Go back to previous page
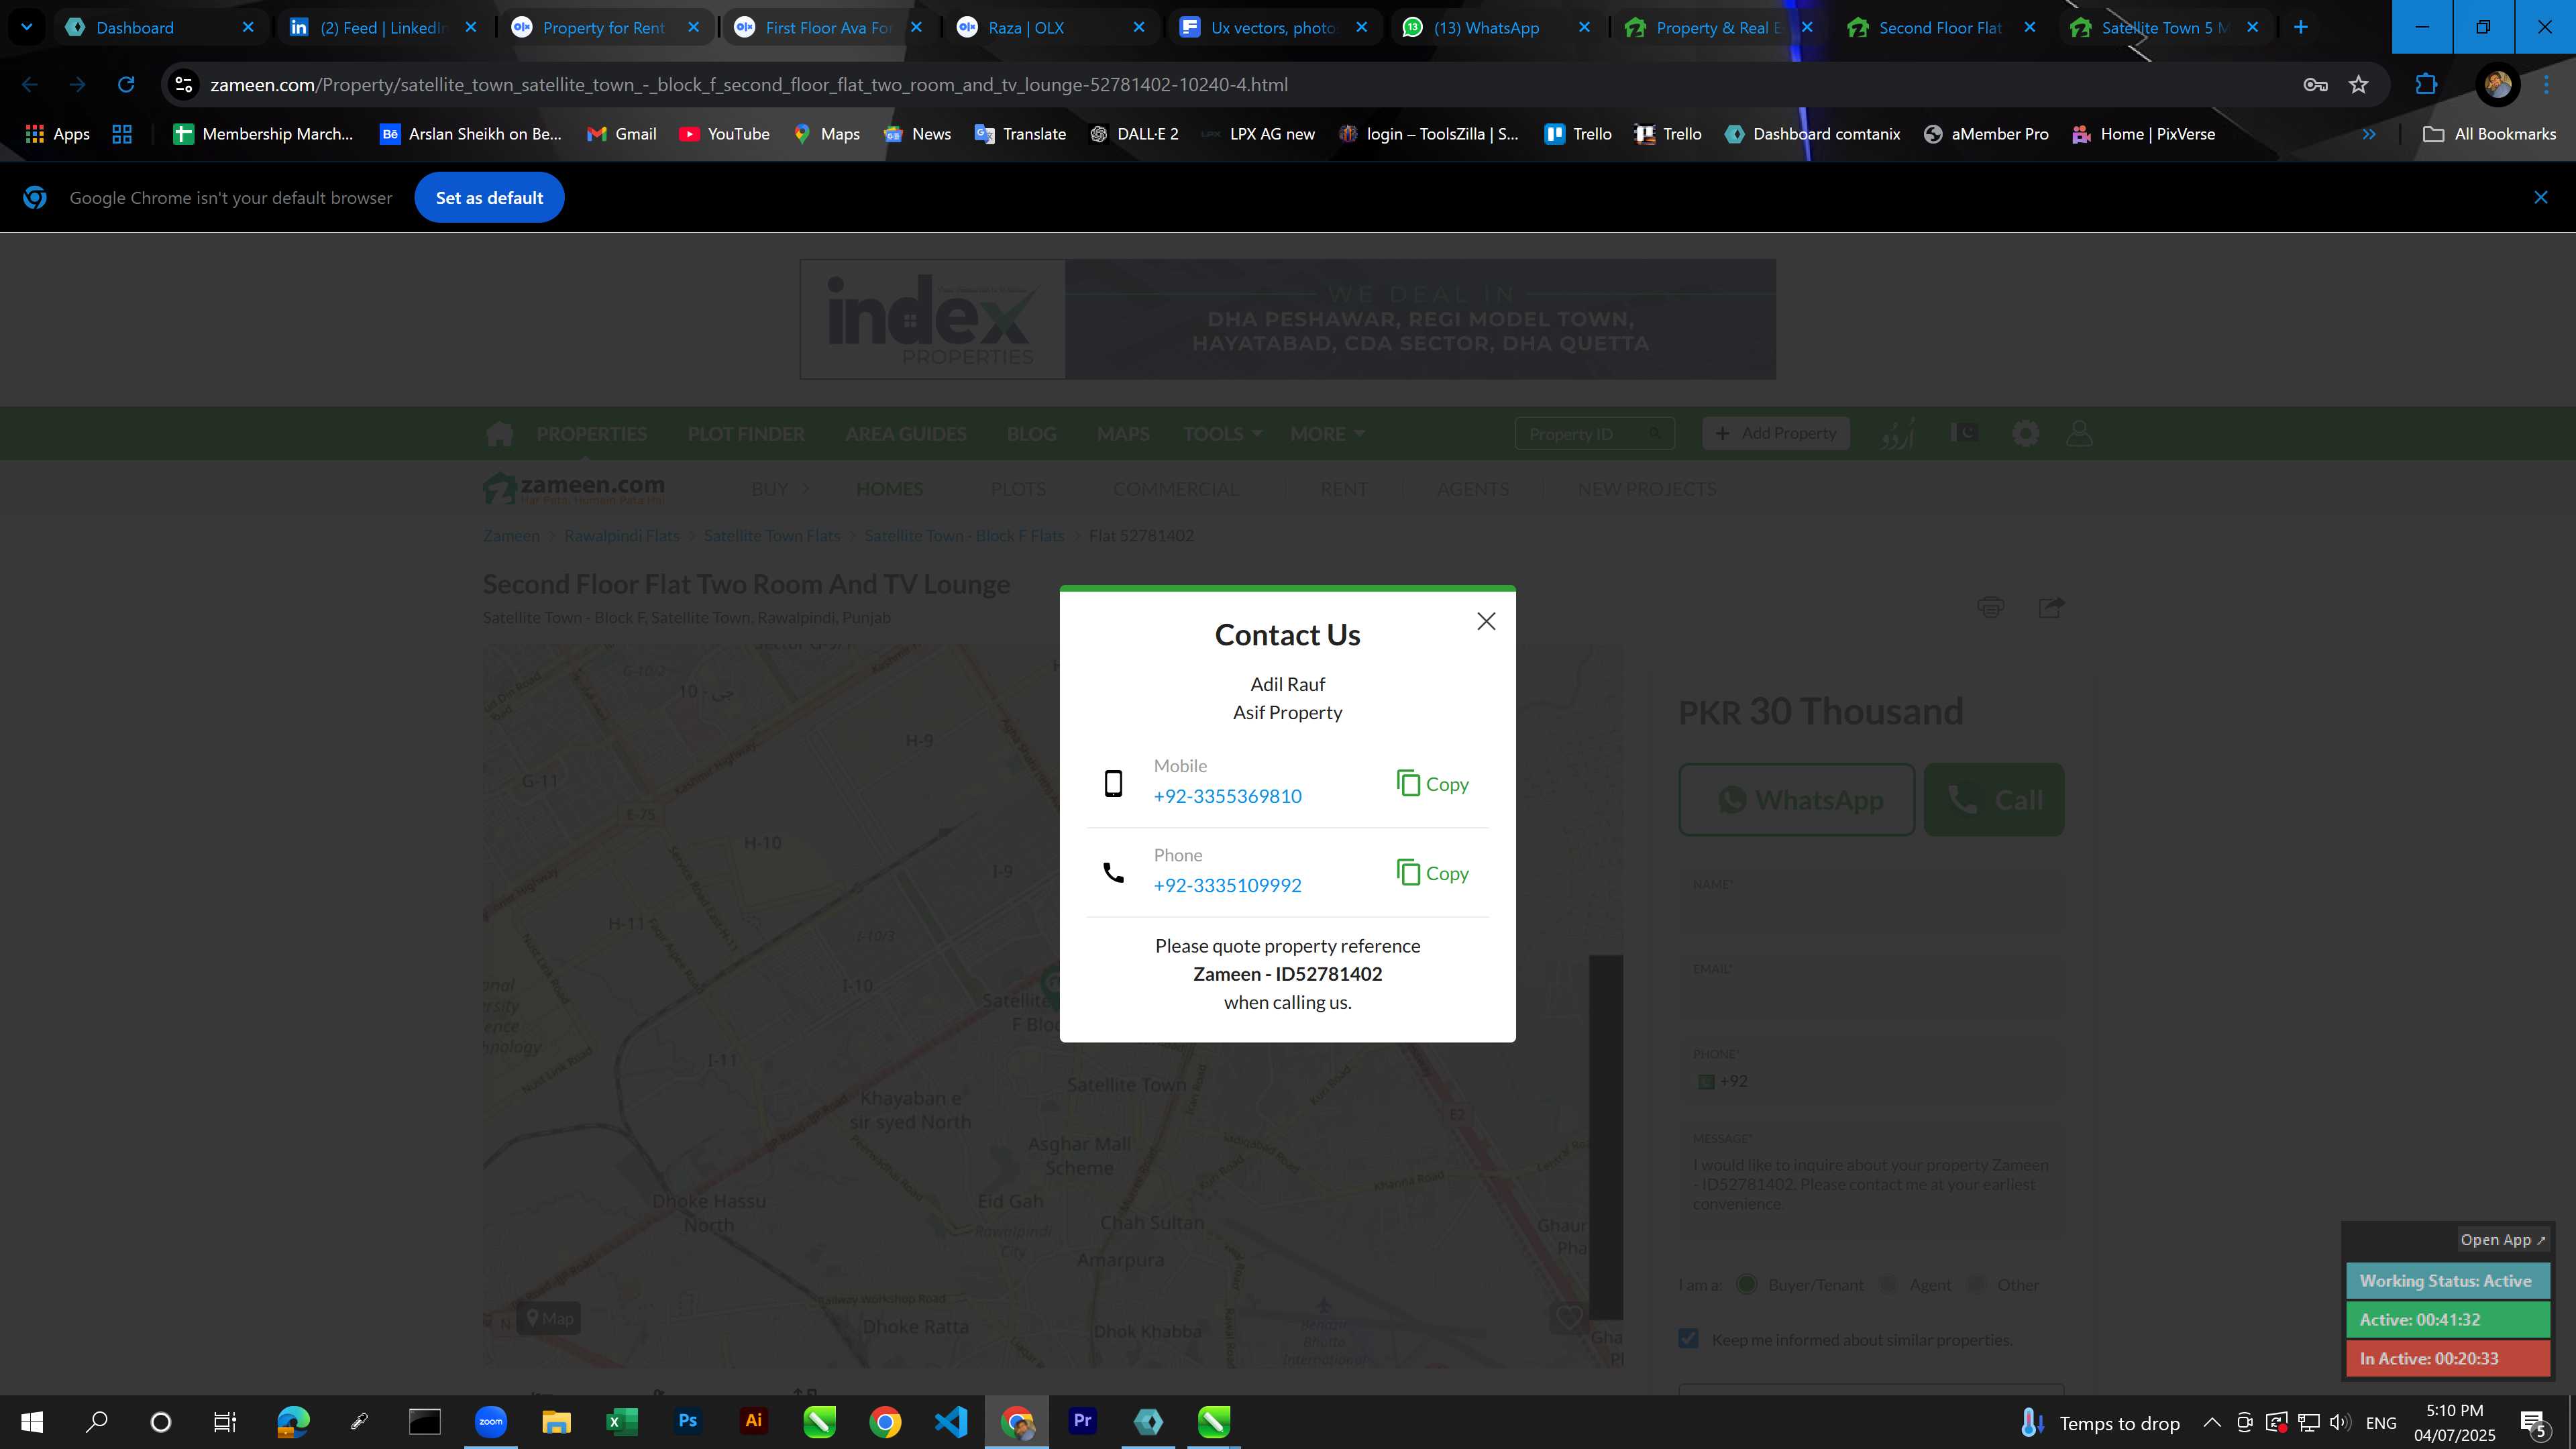This screenshot has height=1449, width=2576. [x=30, y=85]
